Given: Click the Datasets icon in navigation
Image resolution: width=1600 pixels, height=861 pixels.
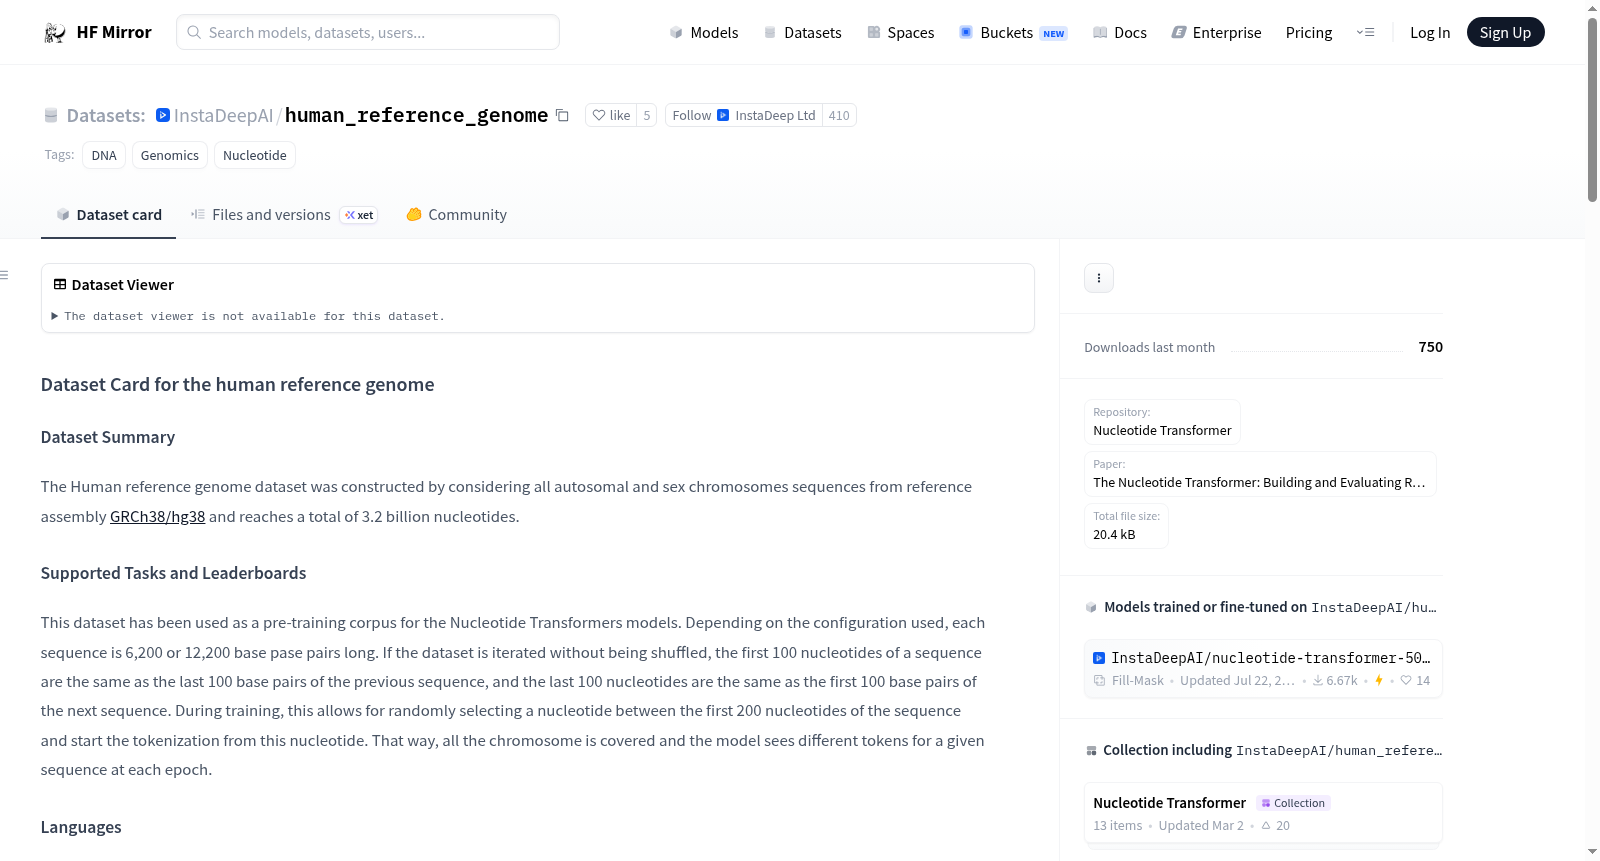Looking at the screenshot, I should coord(770,33).
